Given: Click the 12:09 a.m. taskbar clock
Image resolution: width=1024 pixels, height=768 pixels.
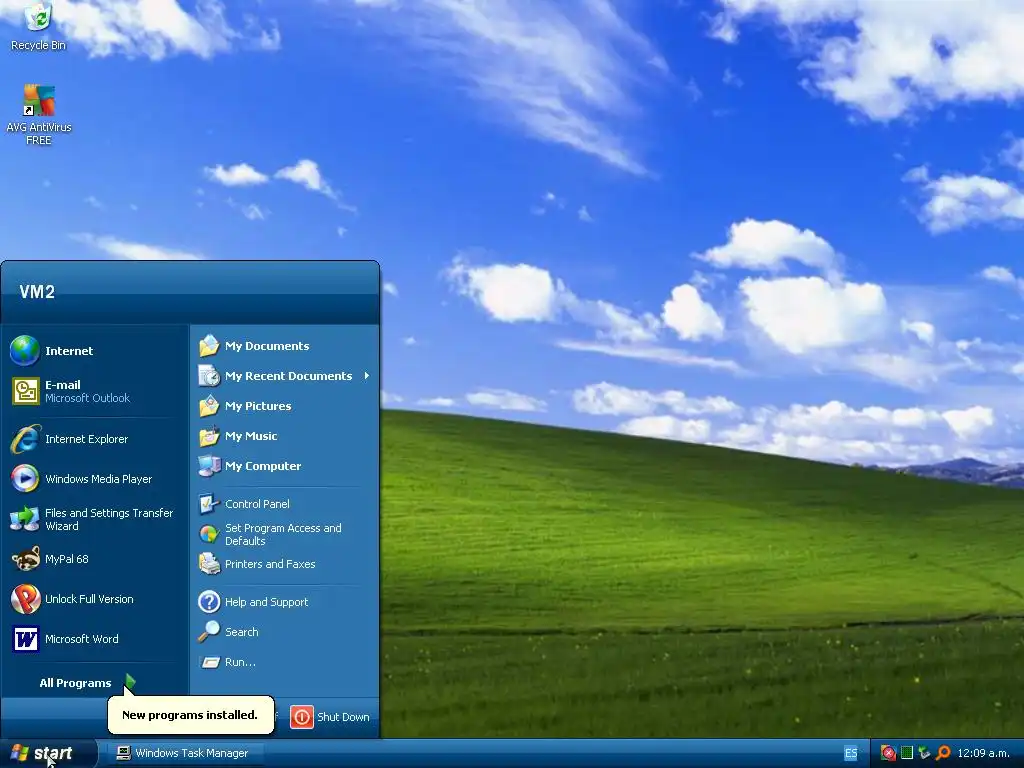Looking at the screenshot, I should pyautogui.click(x=983, y=753).
